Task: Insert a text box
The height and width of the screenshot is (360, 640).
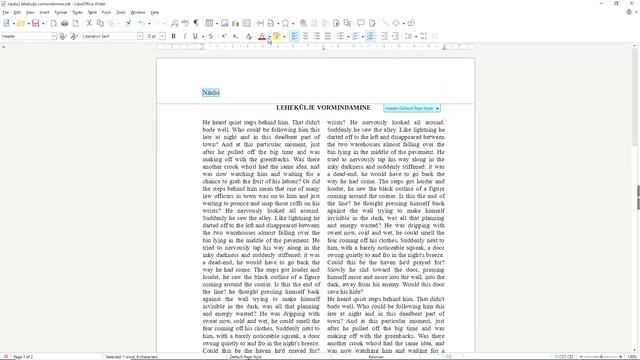Action: (247, 23)
